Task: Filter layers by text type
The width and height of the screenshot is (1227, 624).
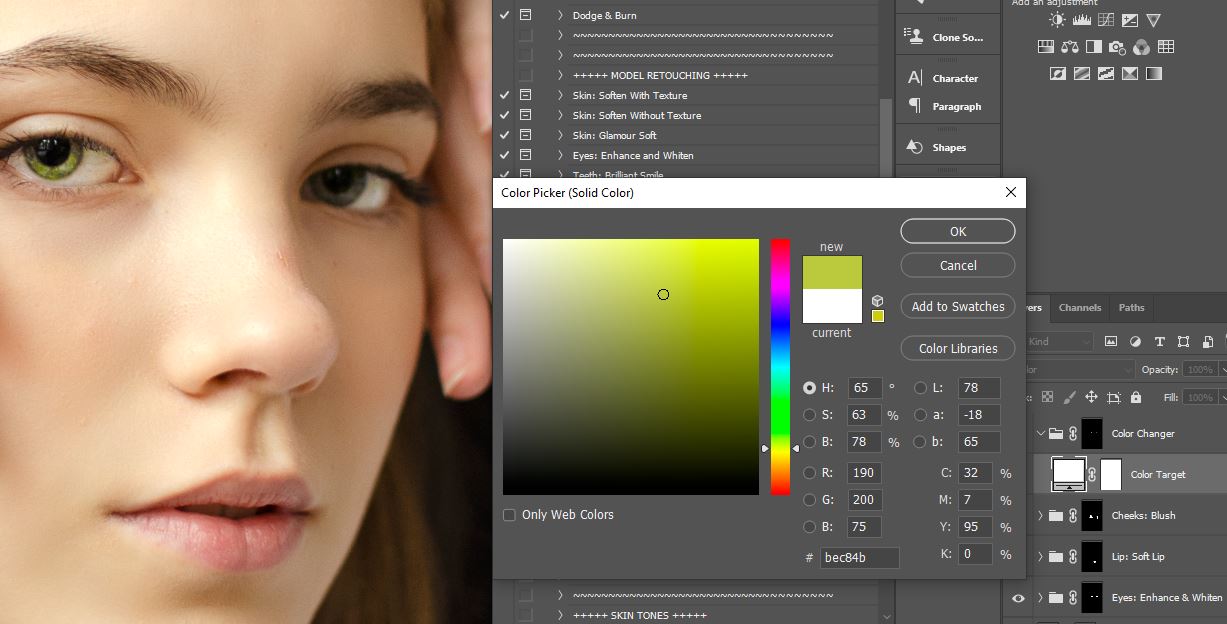Action: click(x=1159, y=342)
